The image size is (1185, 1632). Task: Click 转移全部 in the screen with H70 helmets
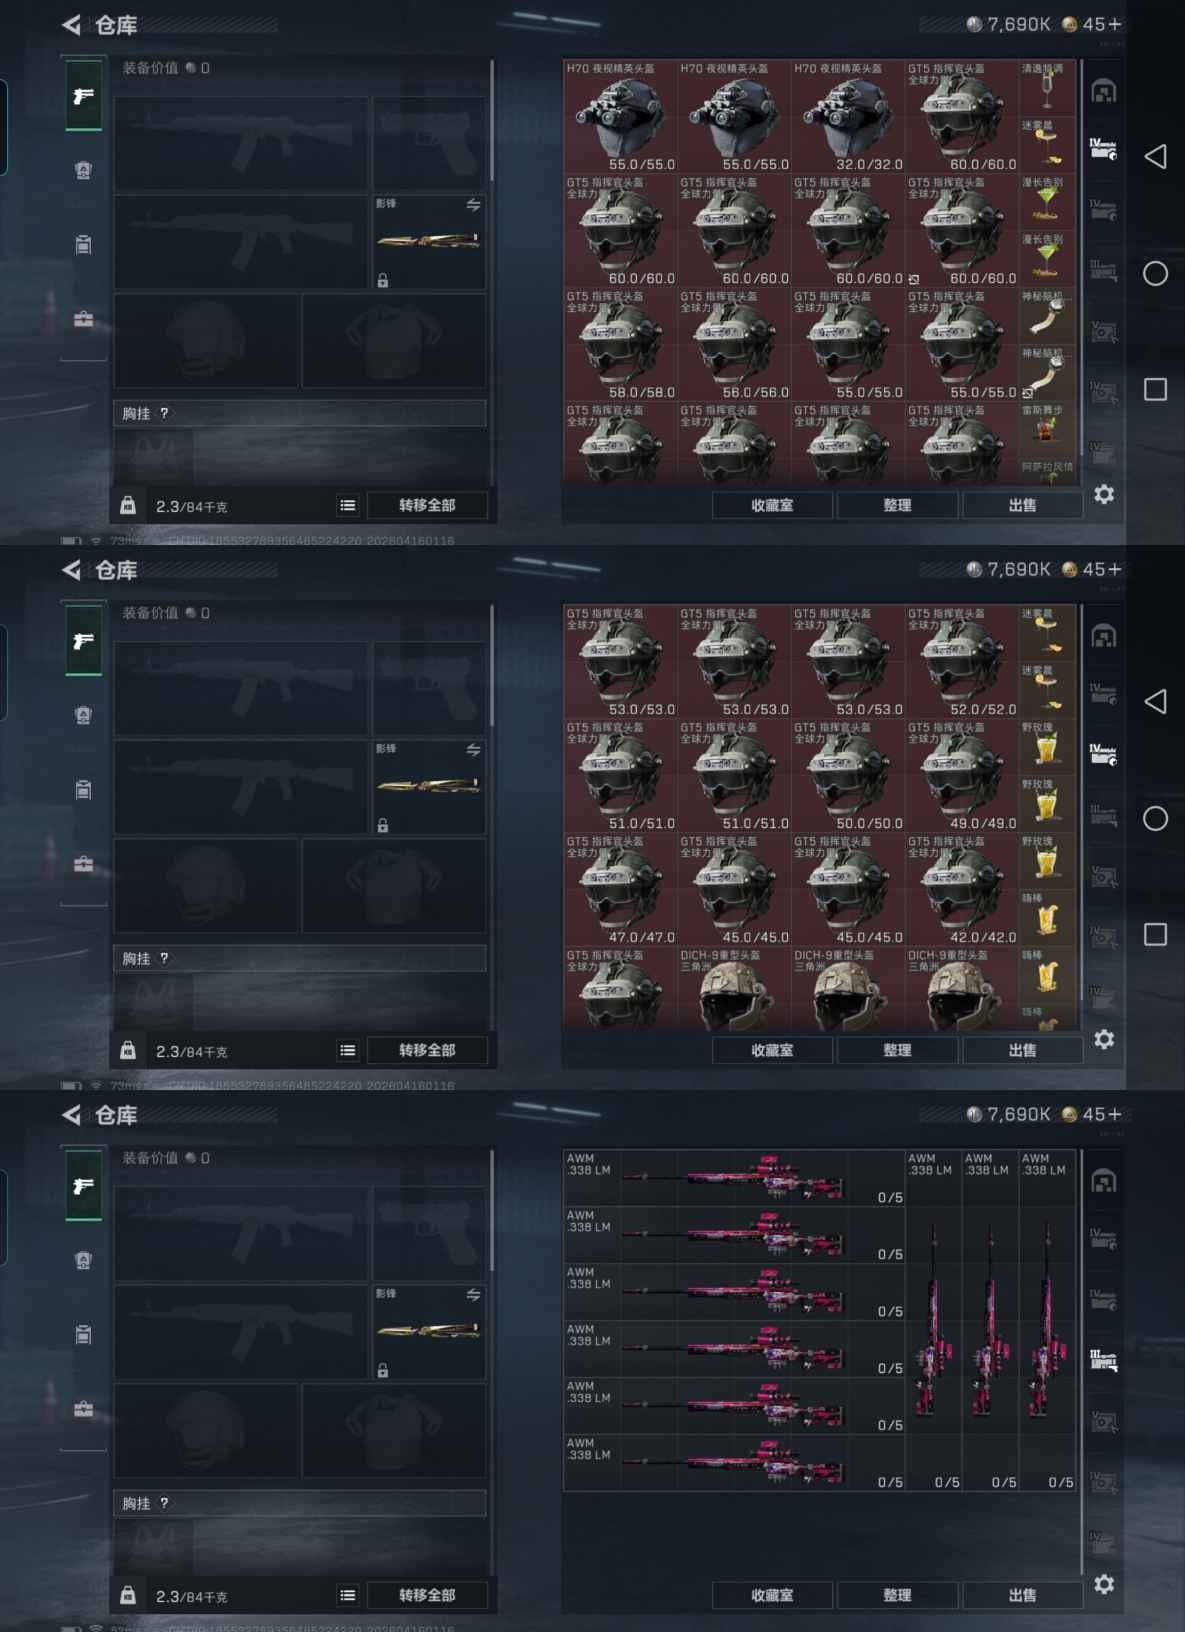coord(427,505)
